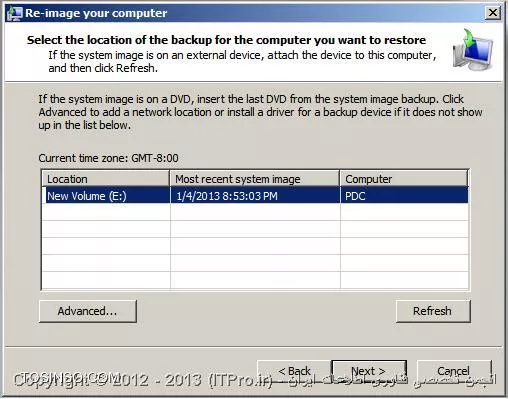Click the Current time zone GMT-8:00 text

click(x=108, y=158)
